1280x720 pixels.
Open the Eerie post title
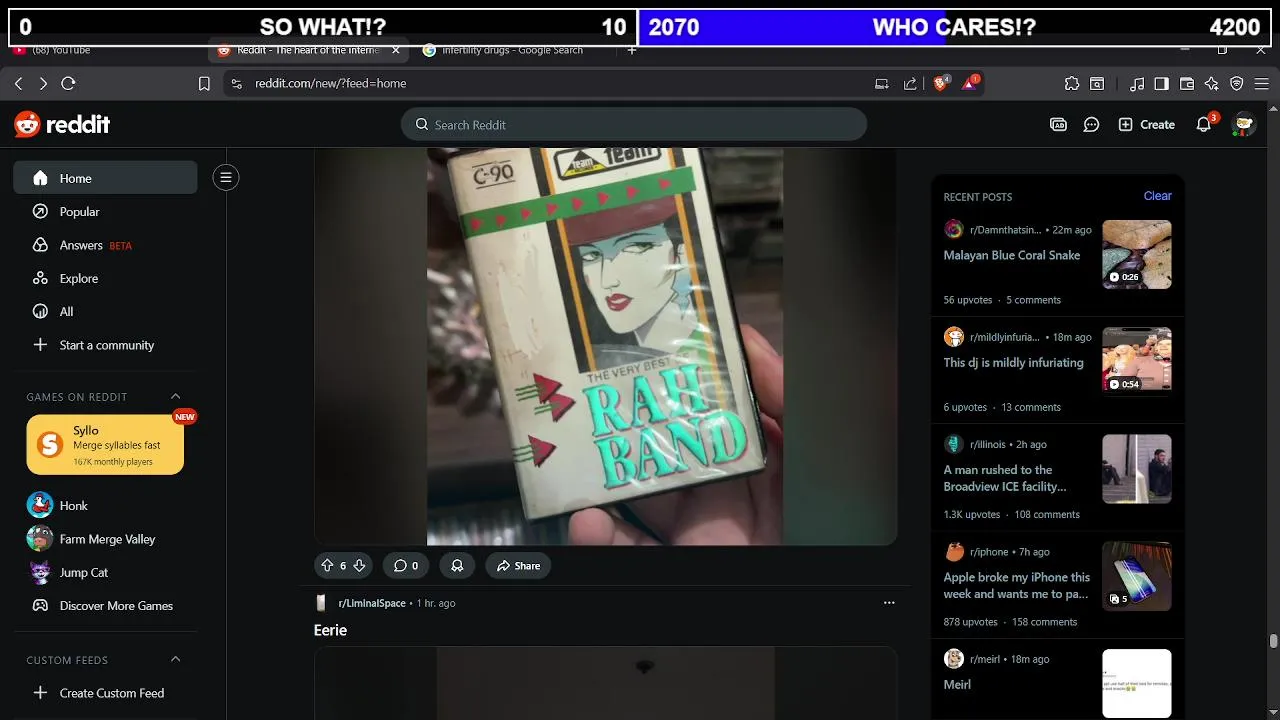[330, 630]
